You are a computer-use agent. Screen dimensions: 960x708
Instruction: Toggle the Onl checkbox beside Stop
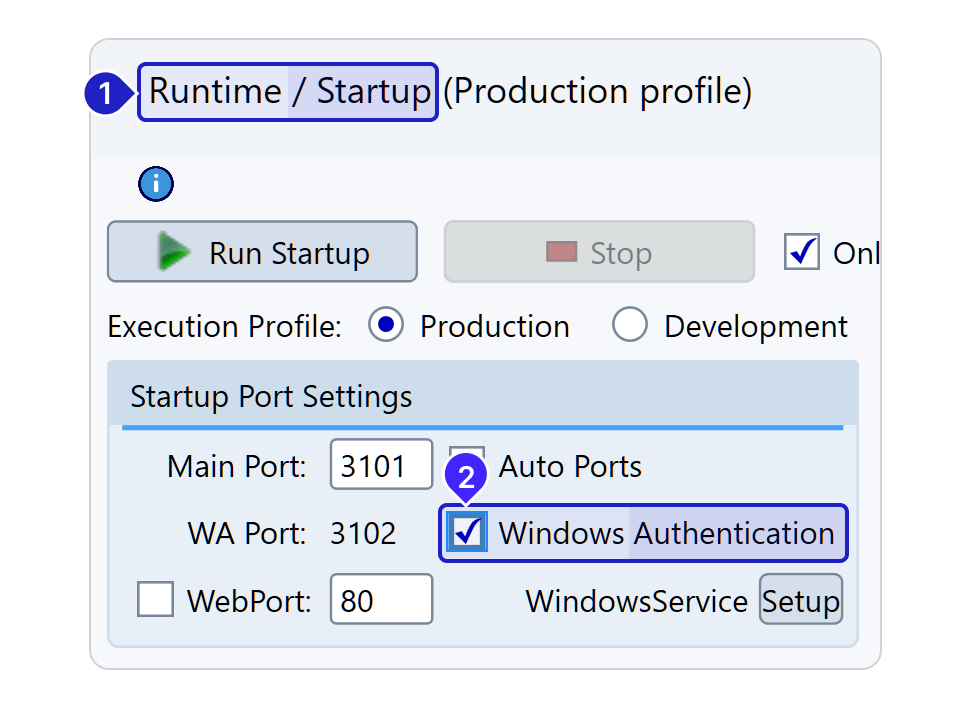coord(801,252)
